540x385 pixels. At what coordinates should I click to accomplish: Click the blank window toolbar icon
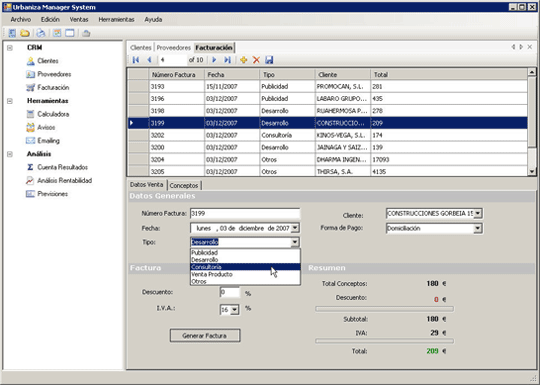click(x=70, y=33)
